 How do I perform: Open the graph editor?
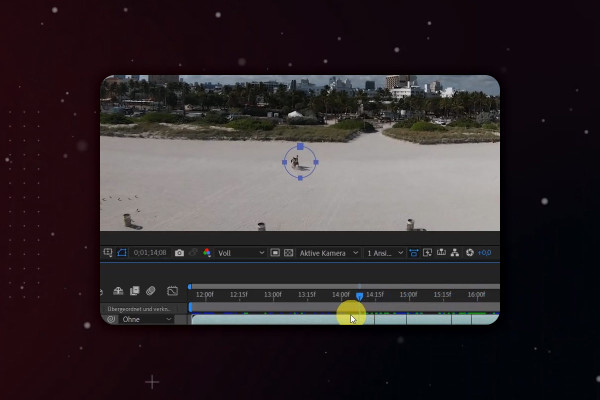click(x=172, y=291)
